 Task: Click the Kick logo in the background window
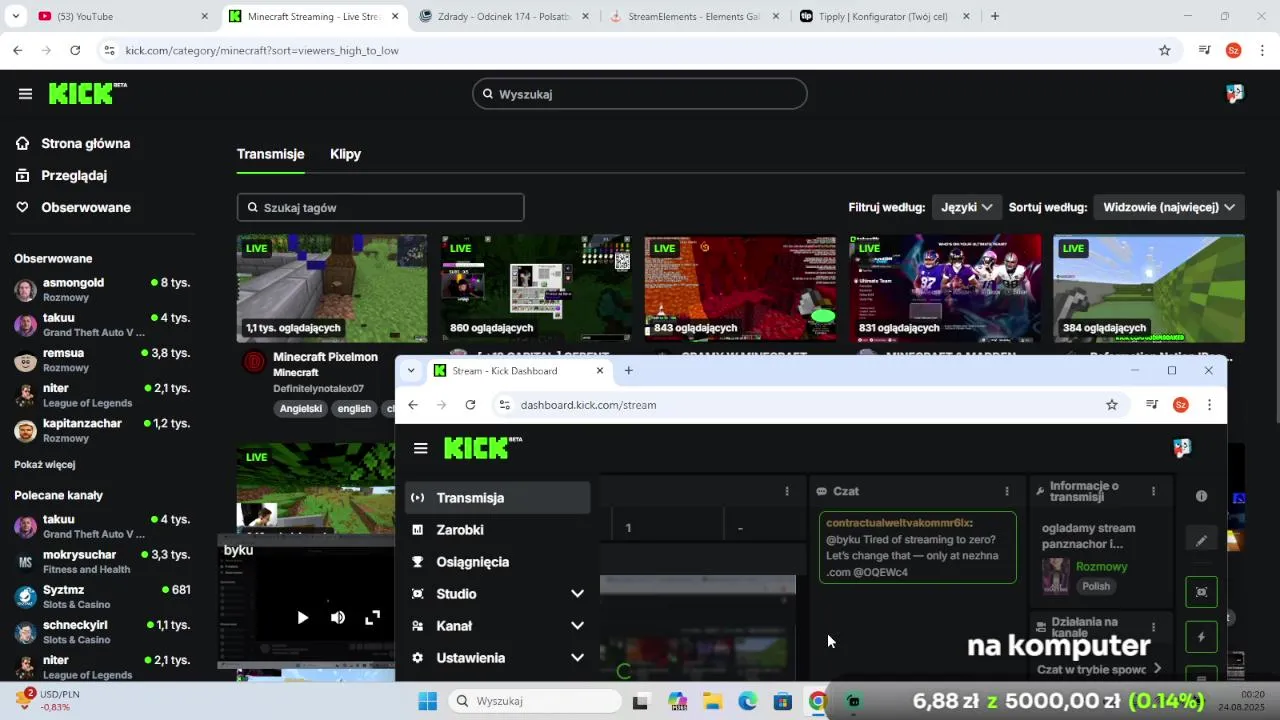tap(88, 93)
